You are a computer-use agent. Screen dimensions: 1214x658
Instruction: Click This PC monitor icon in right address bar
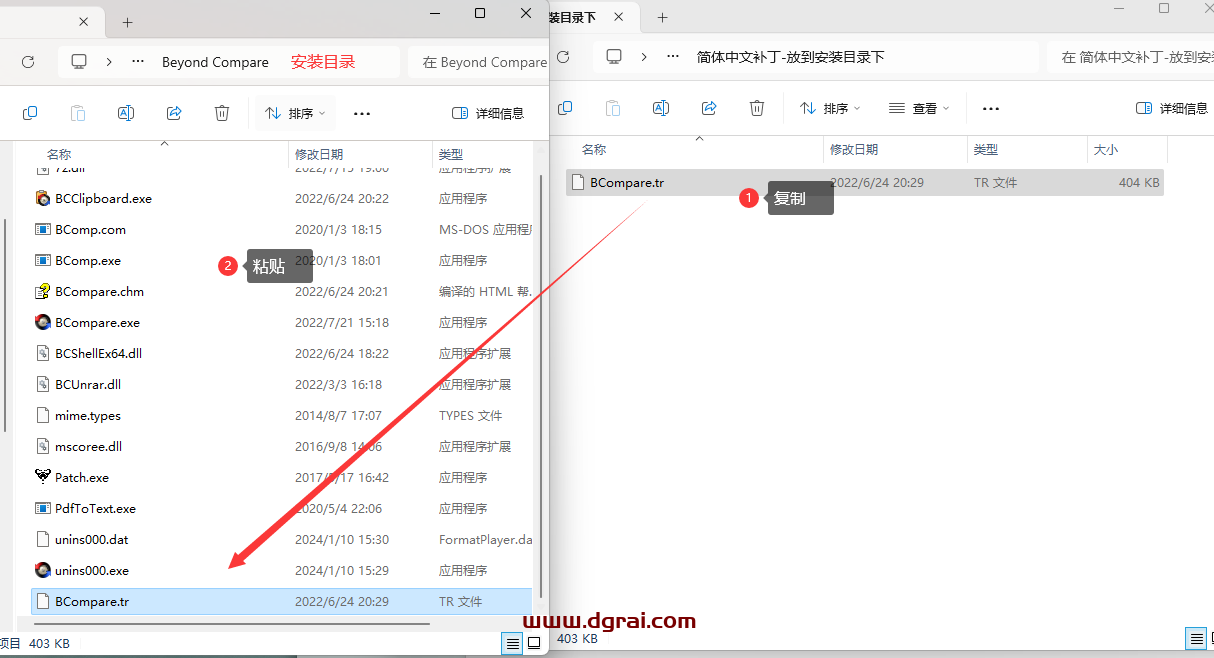(614, 57)
